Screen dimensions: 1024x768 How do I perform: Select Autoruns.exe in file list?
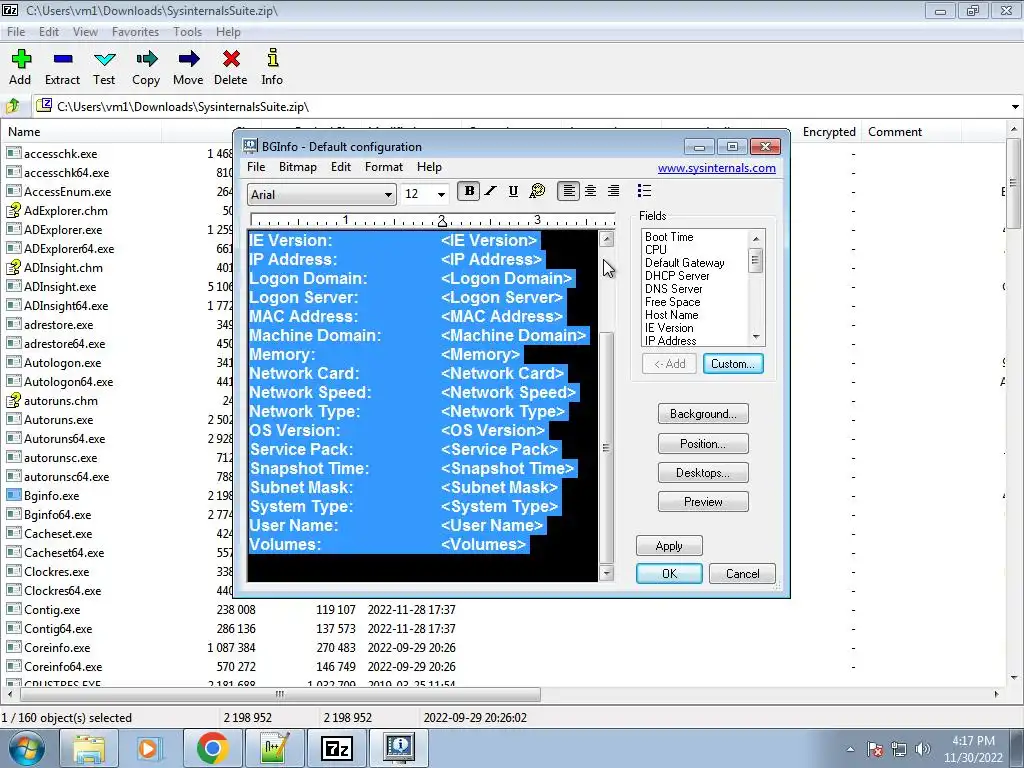[58, 420]
